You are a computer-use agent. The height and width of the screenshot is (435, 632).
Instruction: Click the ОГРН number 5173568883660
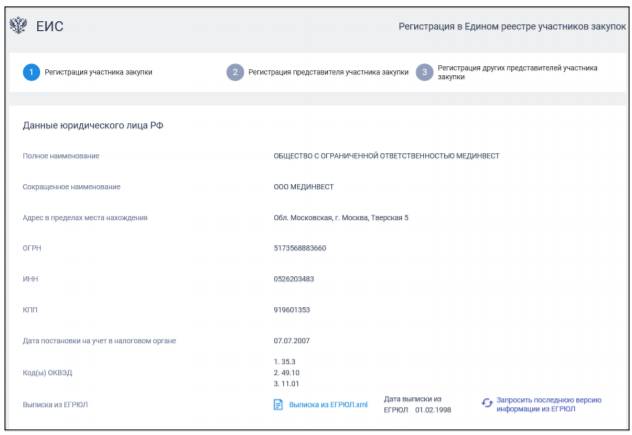click(300, 248)
